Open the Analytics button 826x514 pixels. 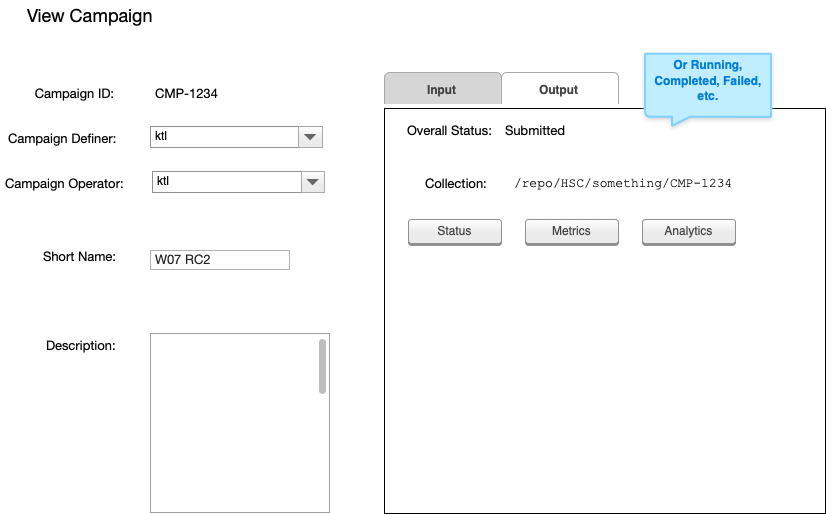pos(689,232)
